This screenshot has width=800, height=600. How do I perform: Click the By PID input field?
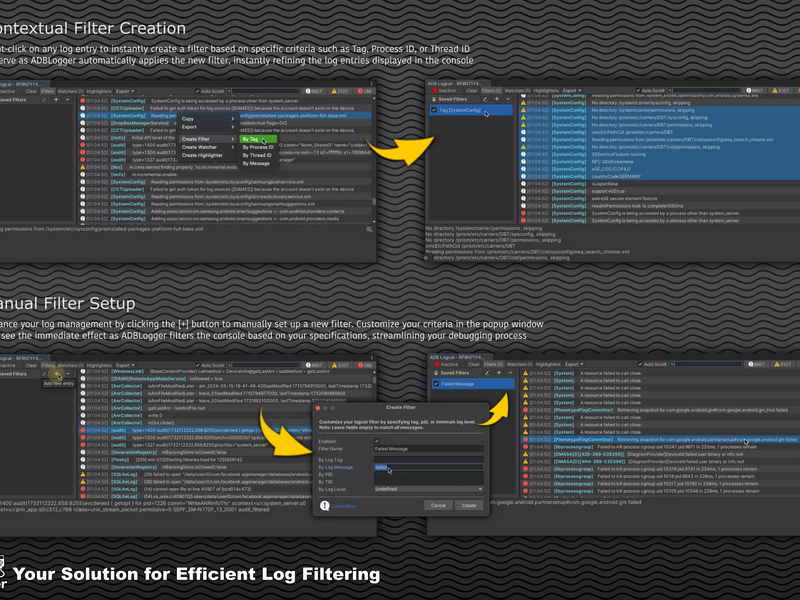(x=429, y=474)
